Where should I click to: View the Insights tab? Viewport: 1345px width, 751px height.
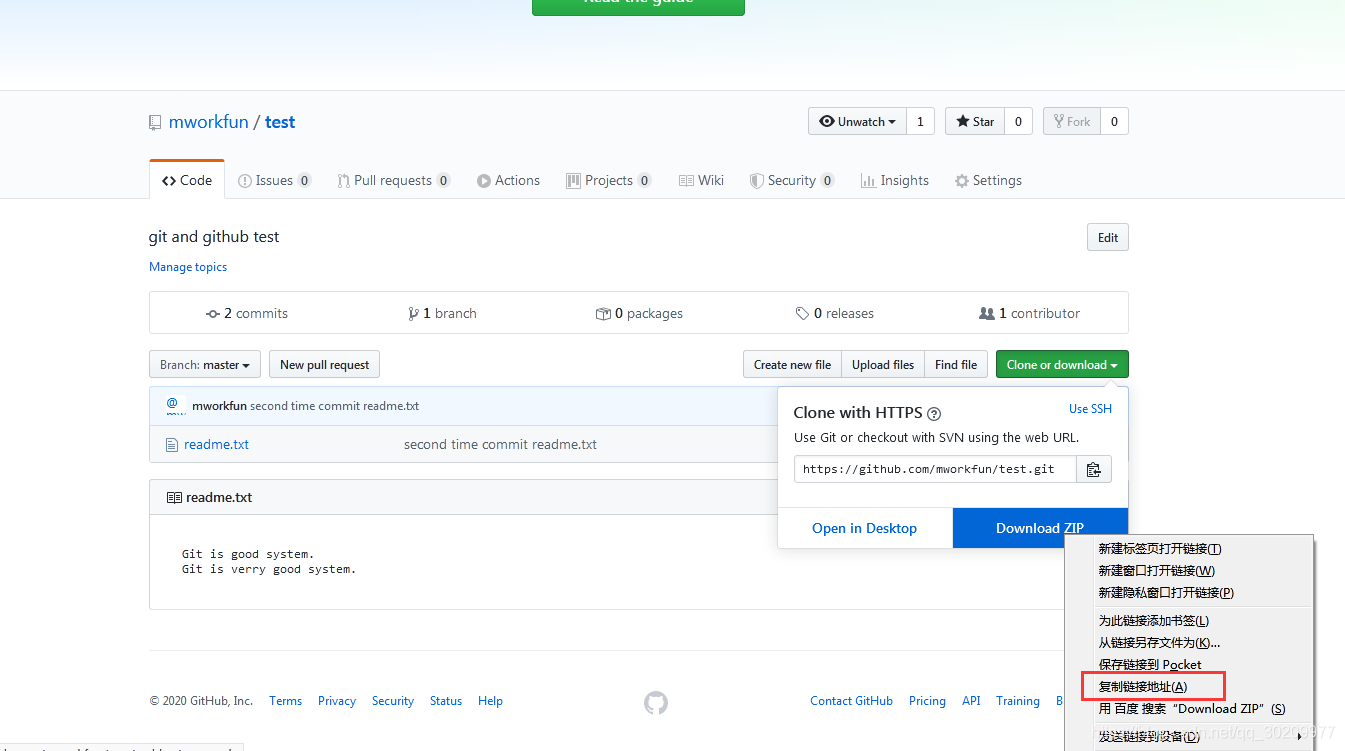click(896, 181)
